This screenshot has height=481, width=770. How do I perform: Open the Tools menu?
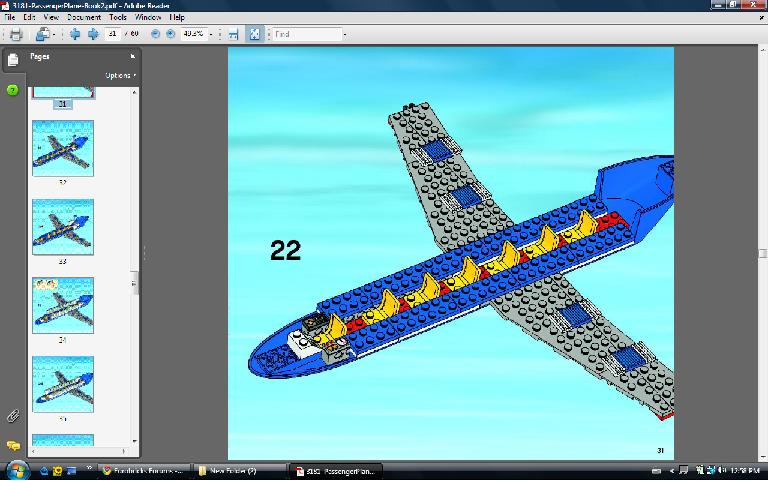click(x=118, y=18)
